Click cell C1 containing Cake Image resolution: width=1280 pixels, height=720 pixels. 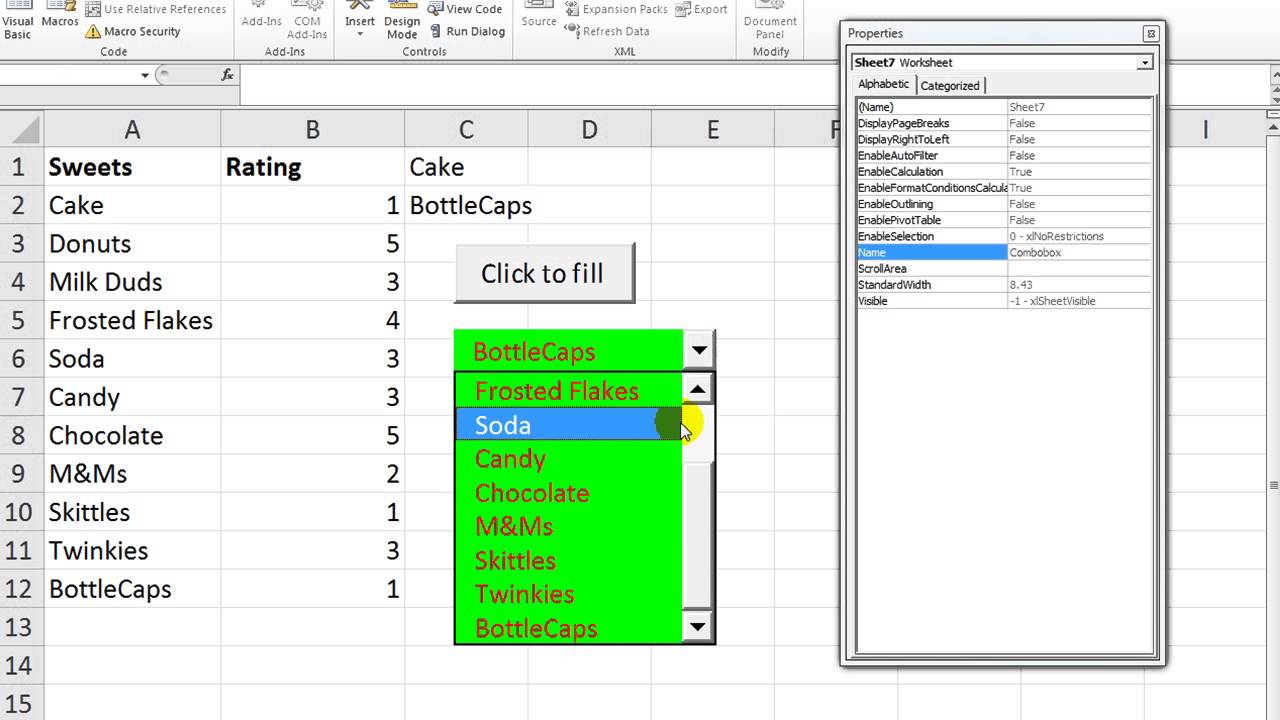click(x=466, y=166)
